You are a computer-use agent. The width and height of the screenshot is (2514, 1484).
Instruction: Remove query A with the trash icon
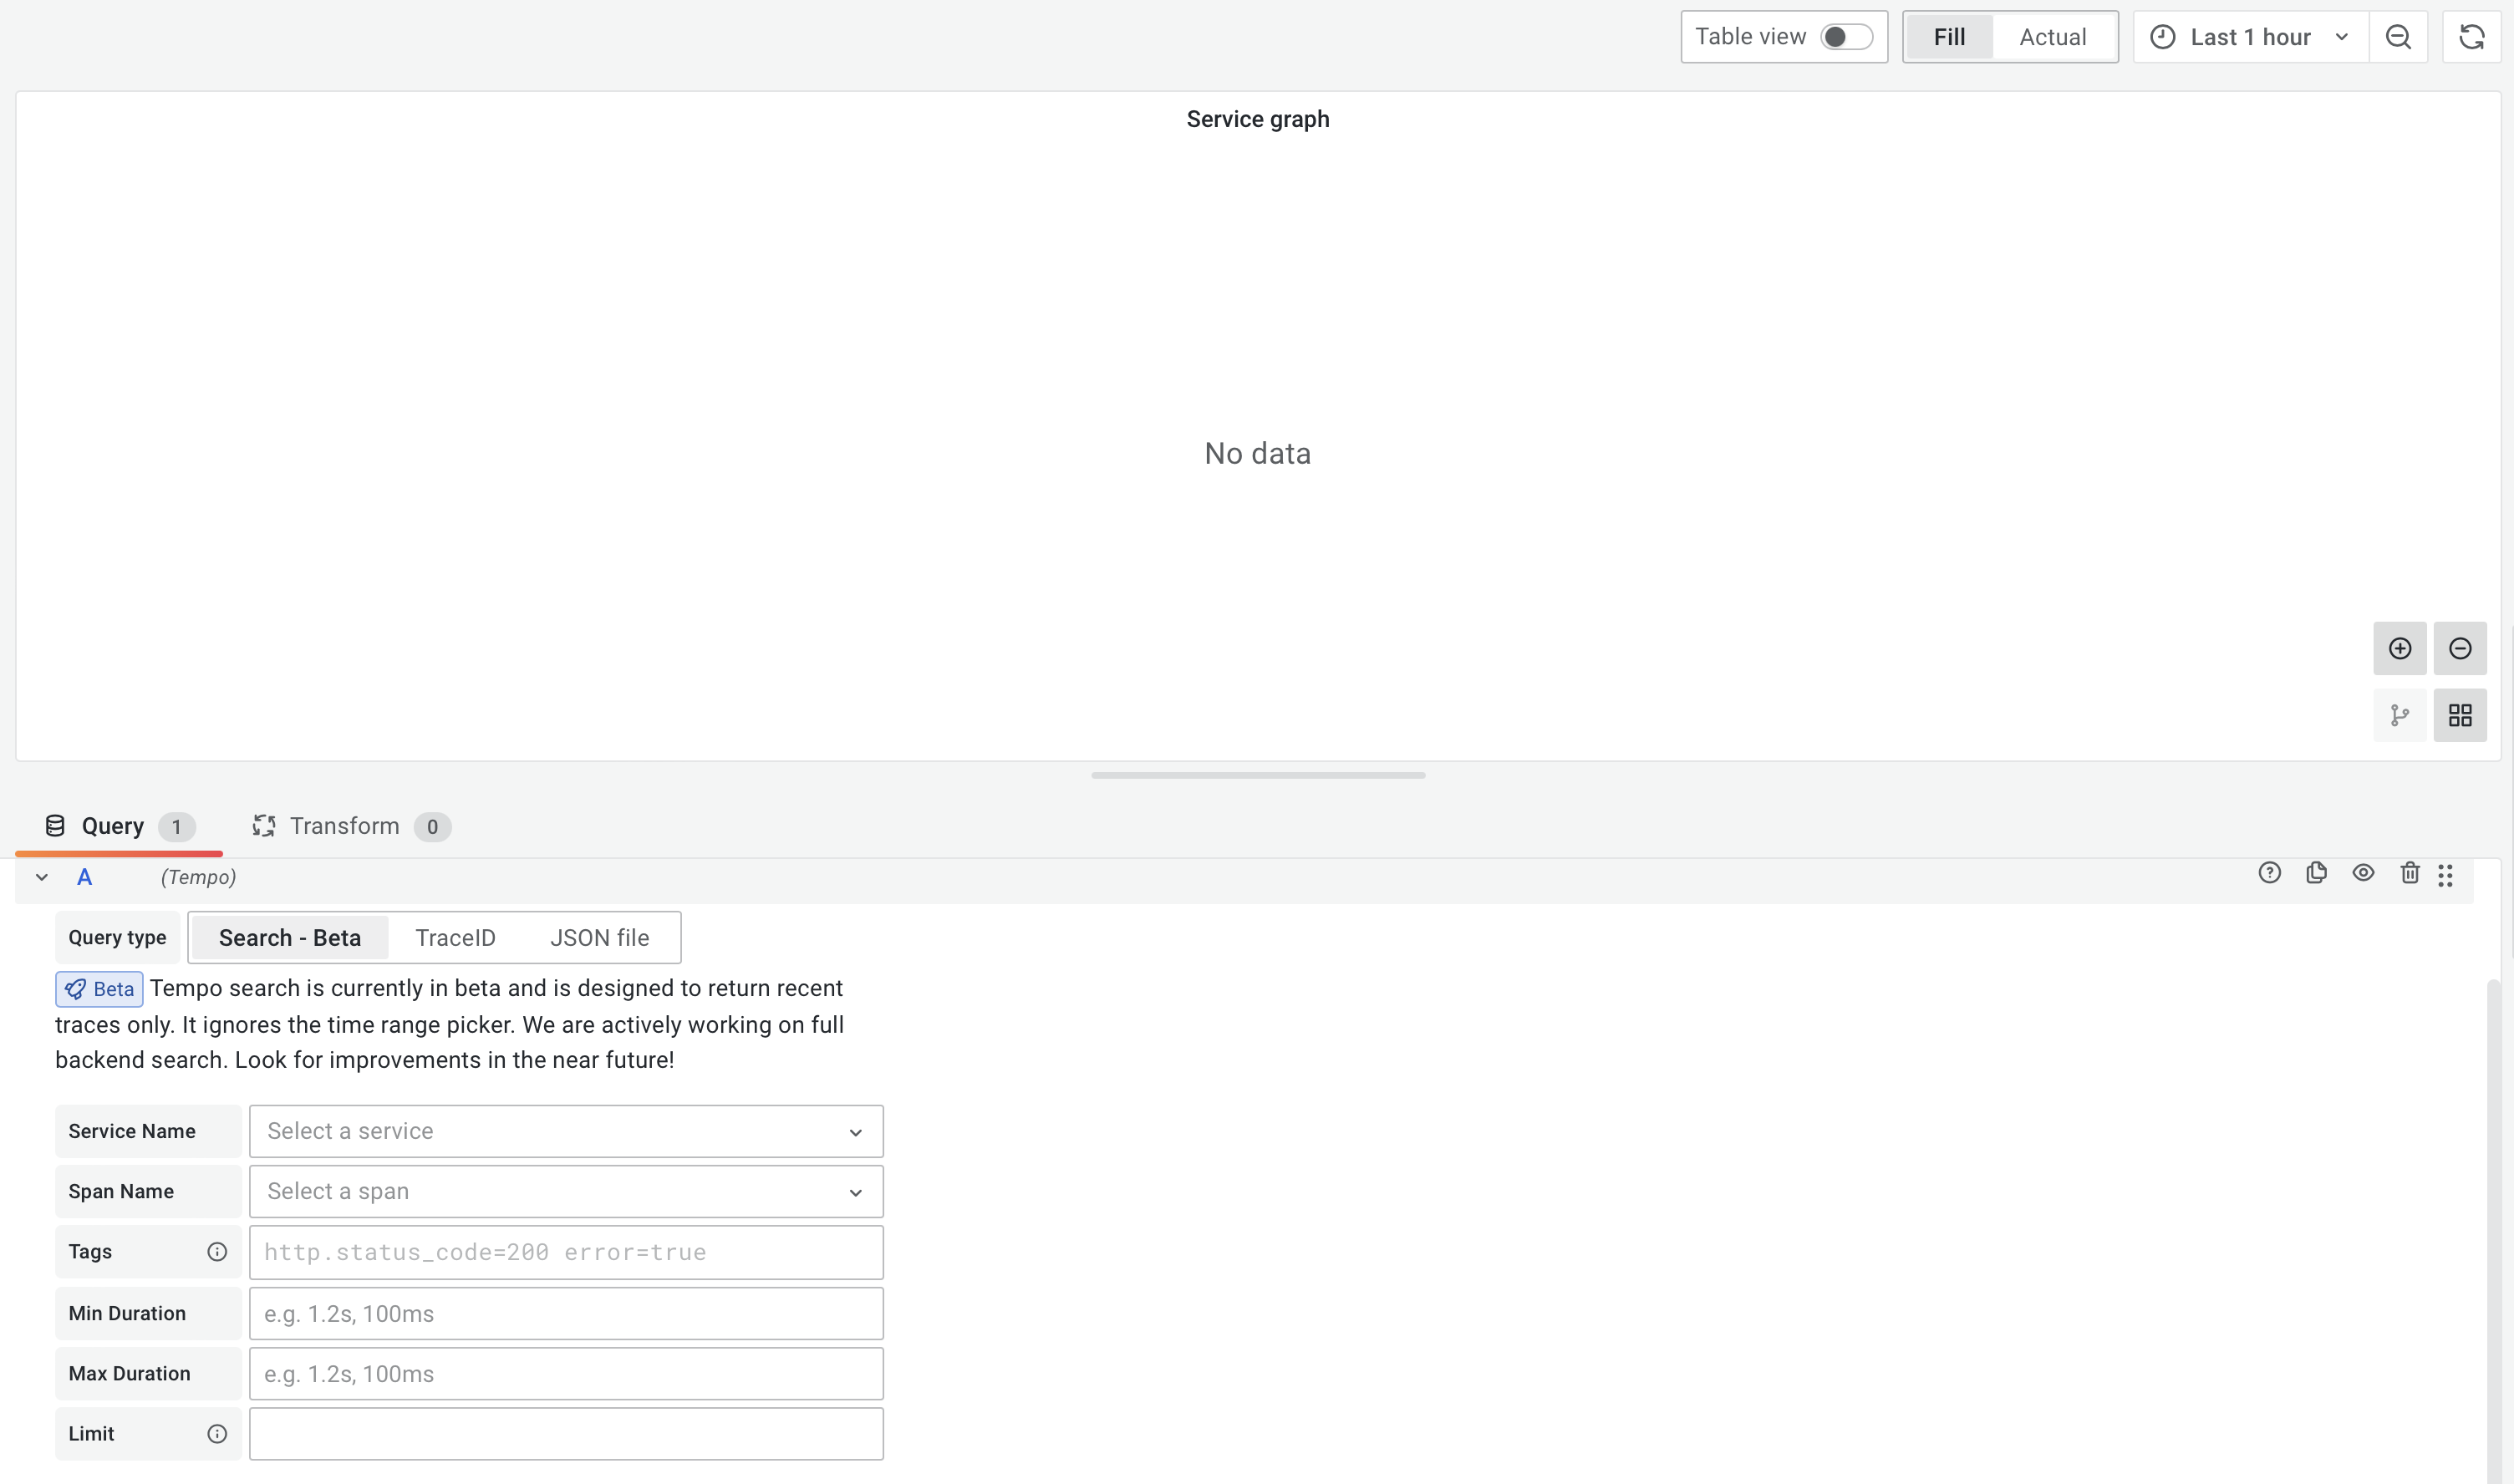point(2409,872)
